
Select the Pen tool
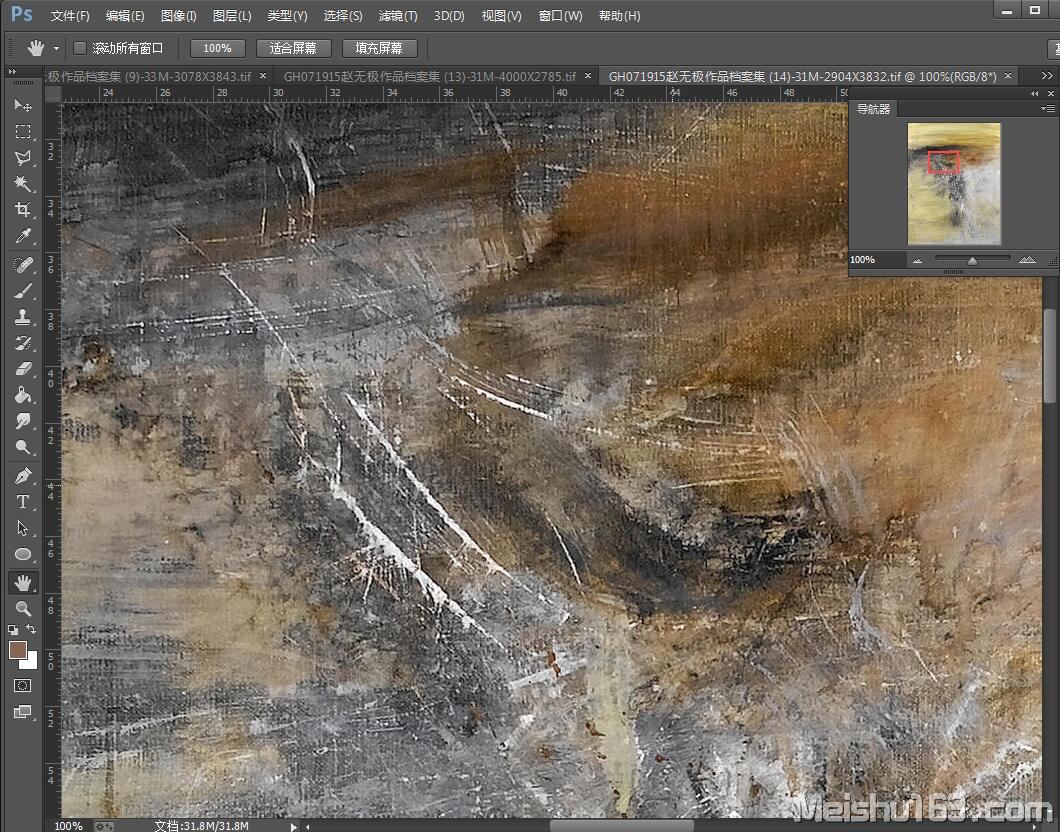point(23,476)
